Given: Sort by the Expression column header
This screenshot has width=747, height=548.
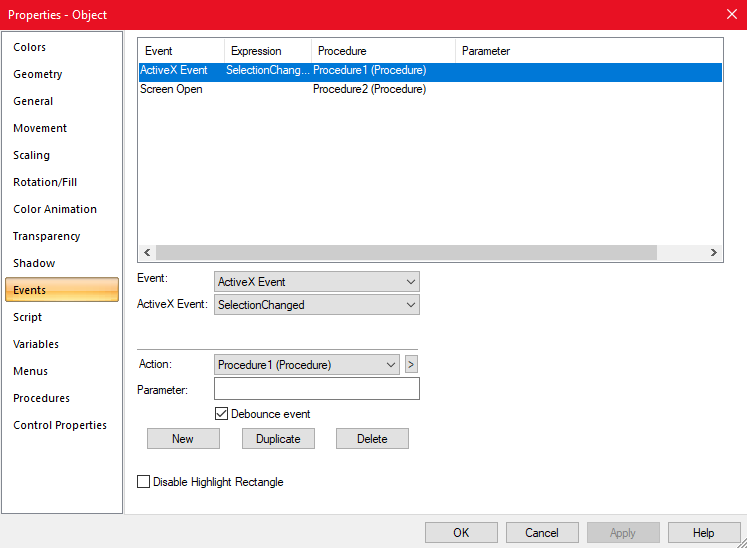Looking at the screenshot, I should point(268,51).
